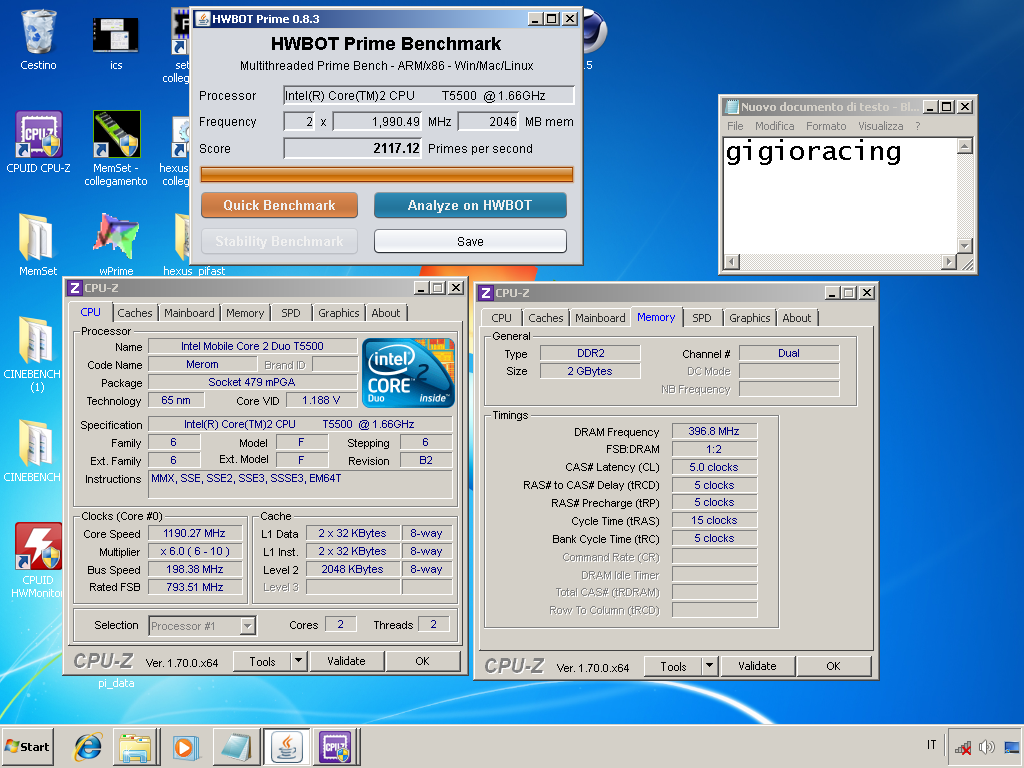The width and height of the screenshot is (1024, 768).
Task: Switch to CPU tab in right CPU-Z
Action: tap(502, 318)
